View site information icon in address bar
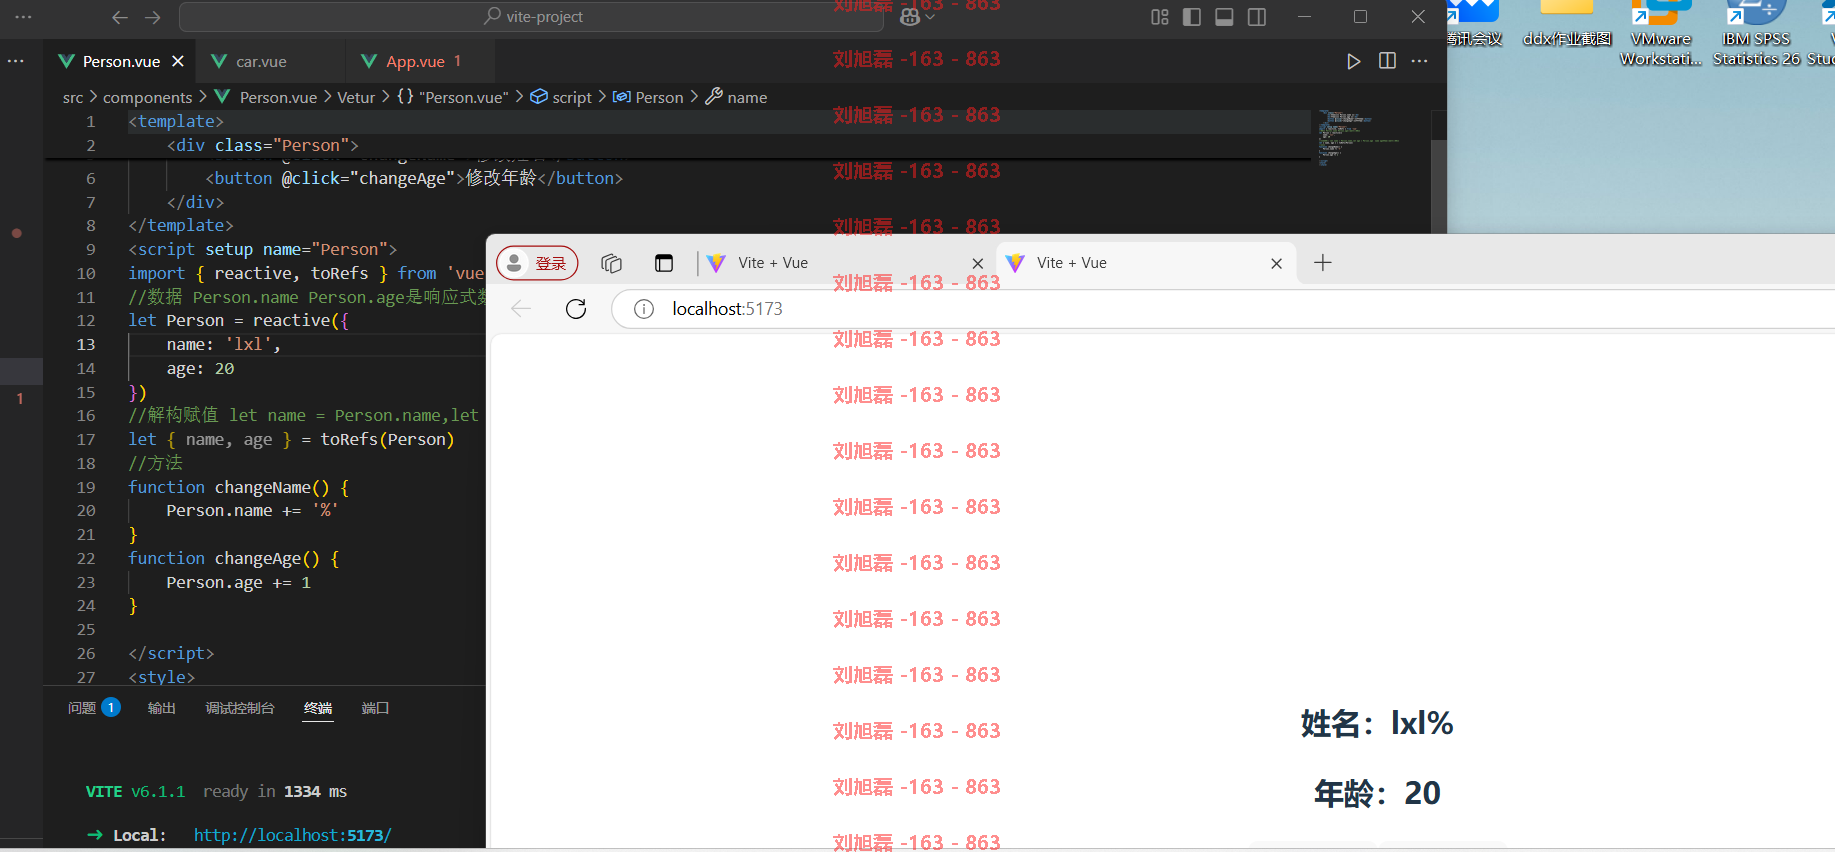Viewport: 1835px width, 852px height. (x=644, y=309)
